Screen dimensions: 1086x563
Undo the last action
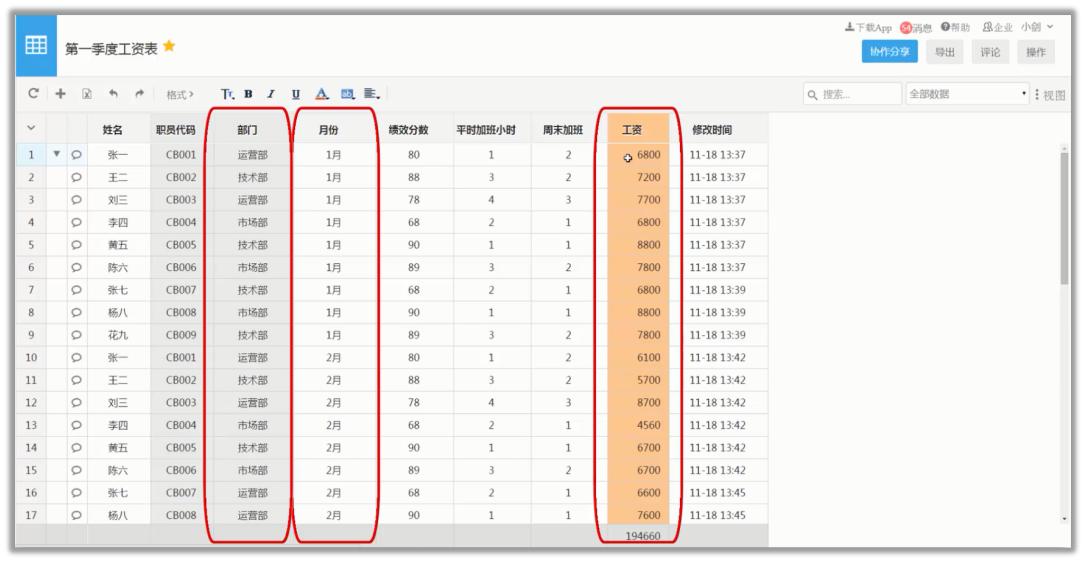114,93
